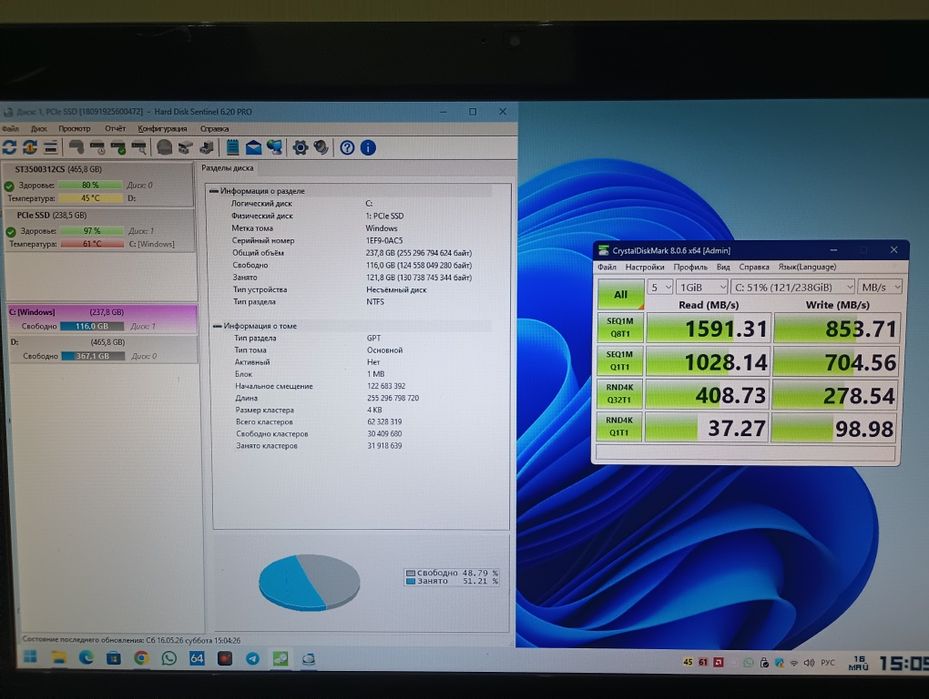Image resolution: width=929 pixels, height=699 pixels.
Task: Run the RND4K Q32T1 test
Action: click(620, 394)
